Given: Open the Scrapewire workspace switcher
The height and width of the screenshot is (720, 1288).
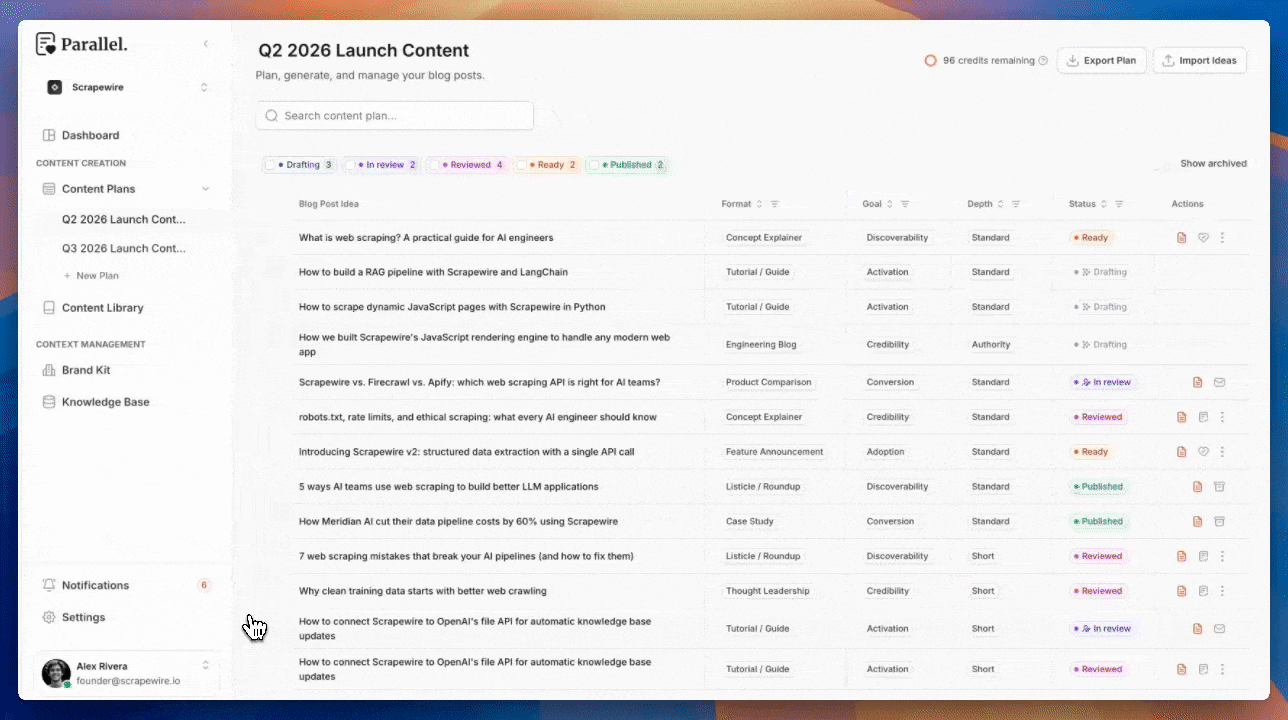Looking at the screenshot, I should pyautogui.click(x=127, y=87).
